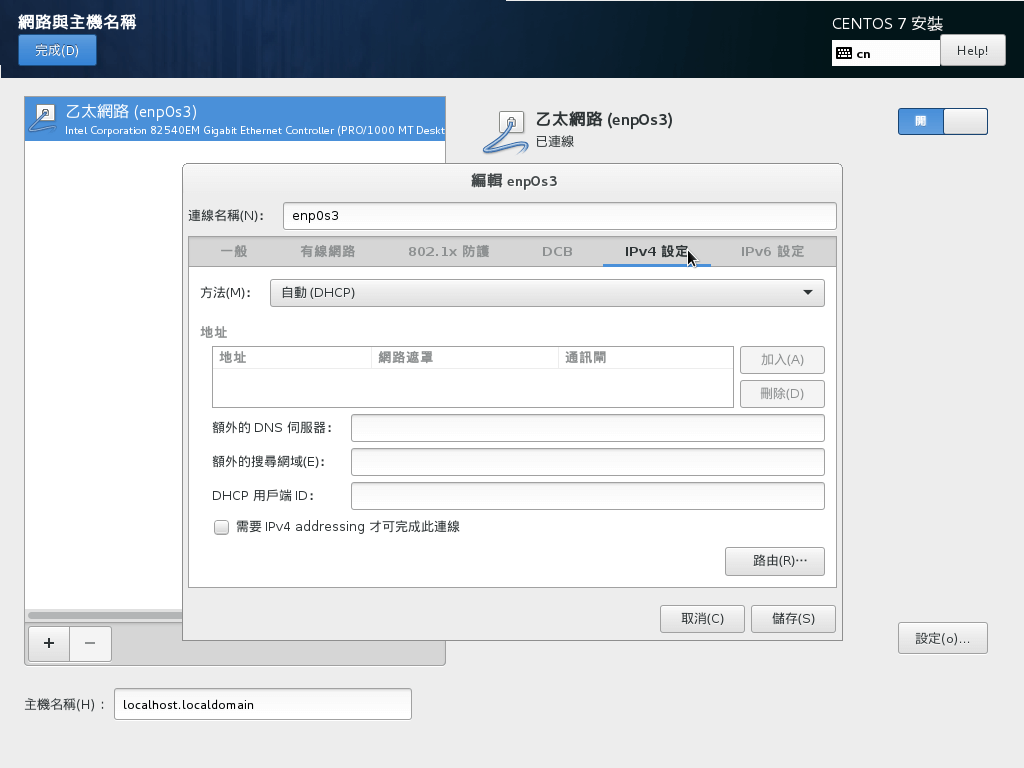
Task: Open the DCB tab
Action: point(557,251)
